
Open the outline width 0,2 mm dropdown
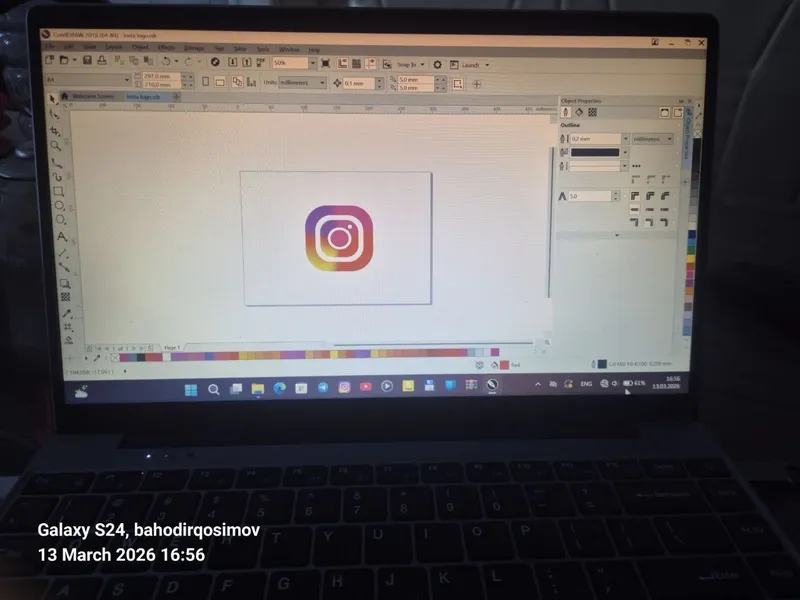626,139
